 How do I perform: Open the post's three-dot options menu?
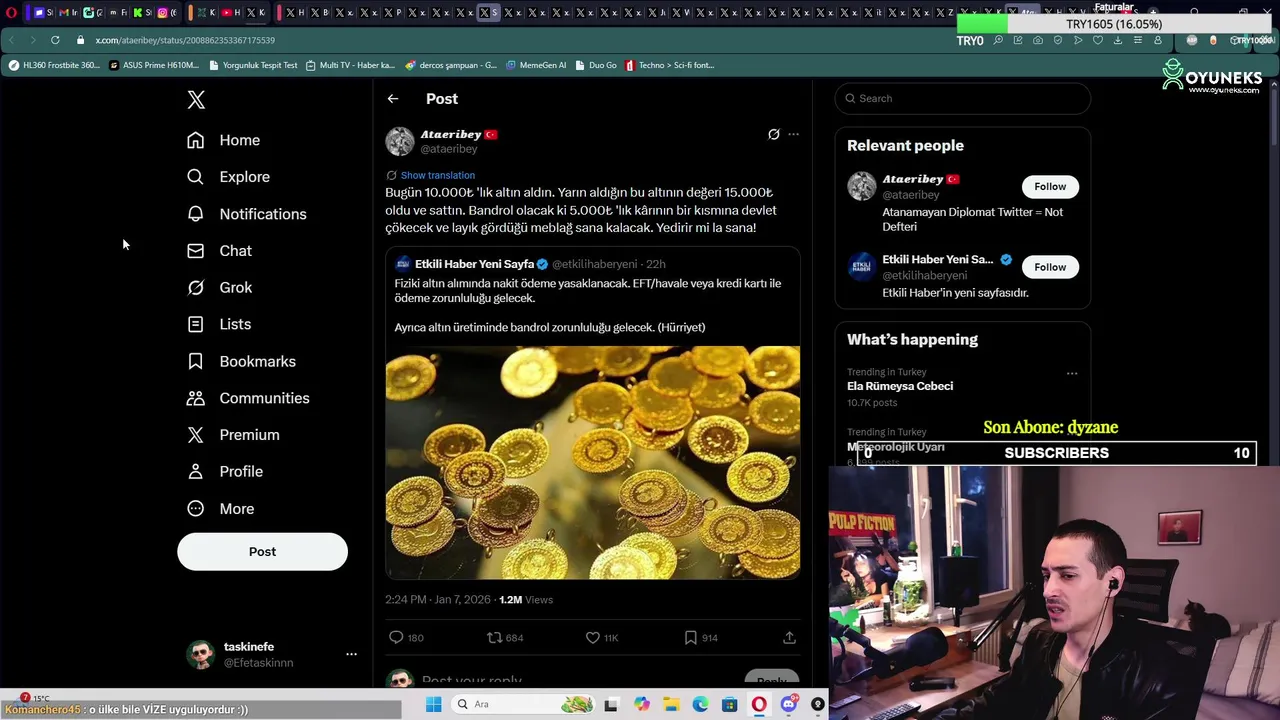click(794, 134)
